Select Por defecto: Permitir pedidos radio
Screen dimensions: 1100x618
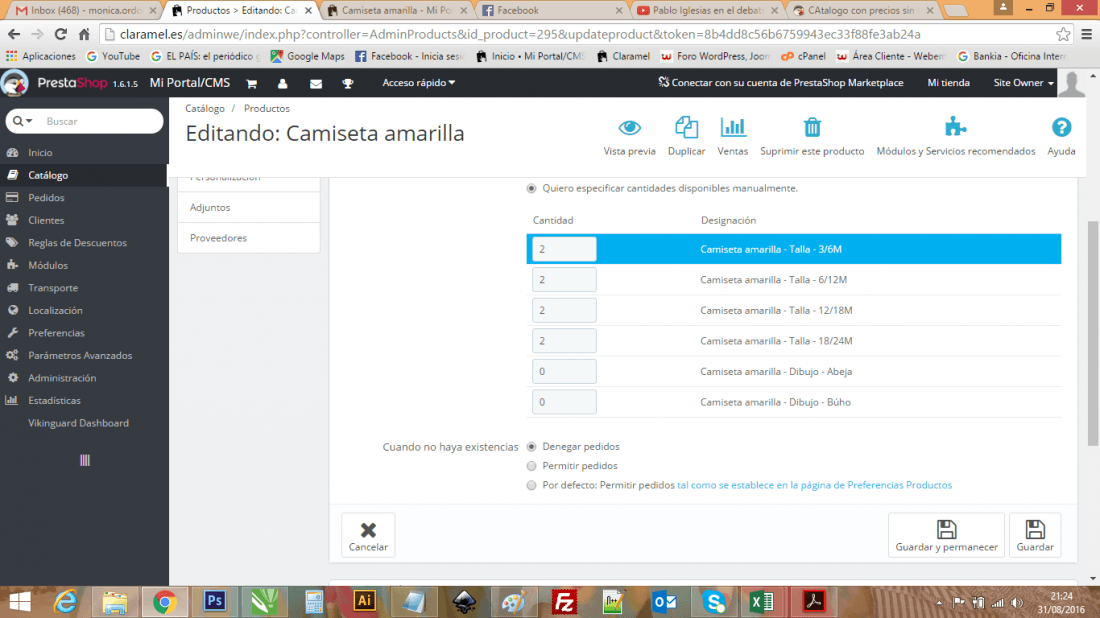coord(531,485)
